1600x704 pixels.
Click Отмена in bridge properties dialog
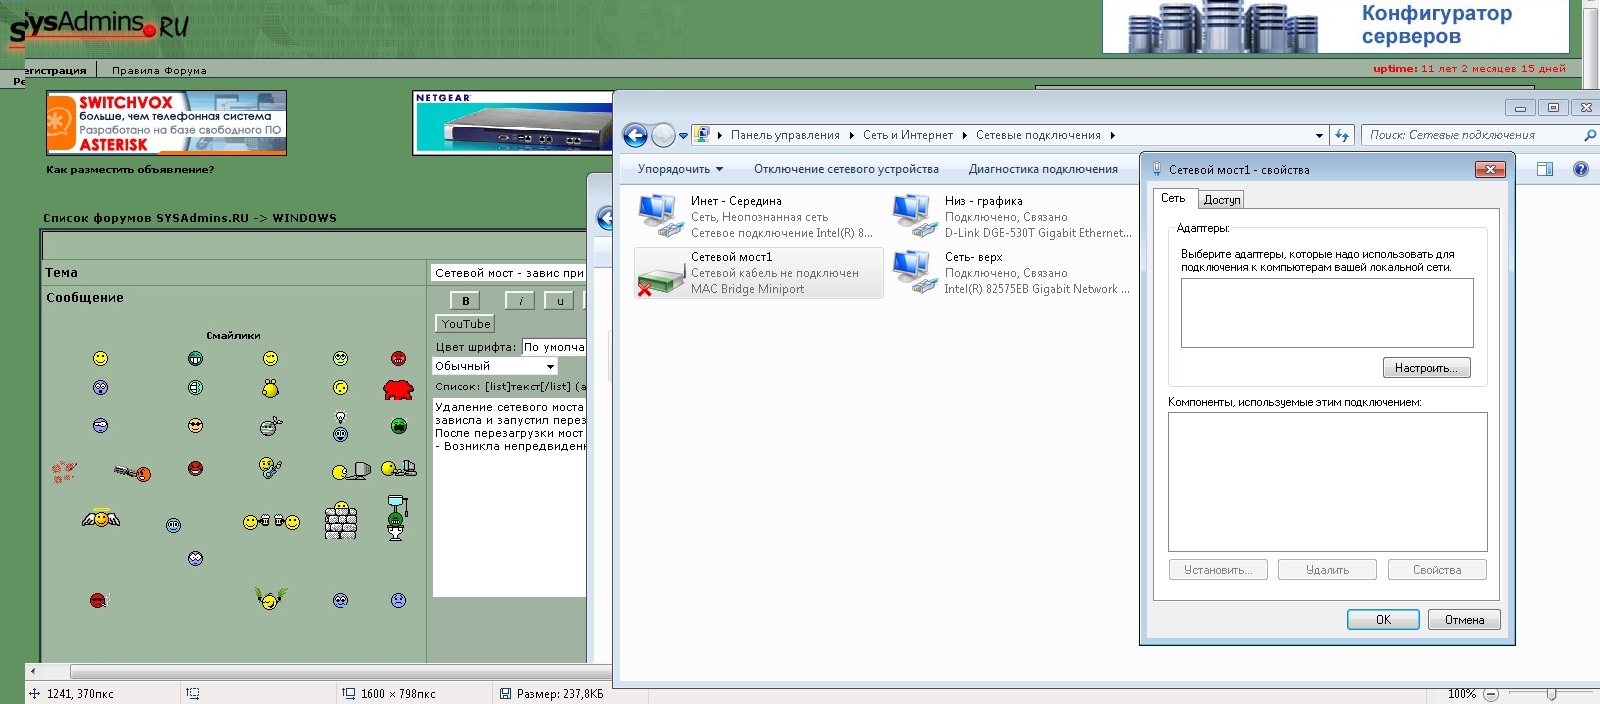[1464, 620]
